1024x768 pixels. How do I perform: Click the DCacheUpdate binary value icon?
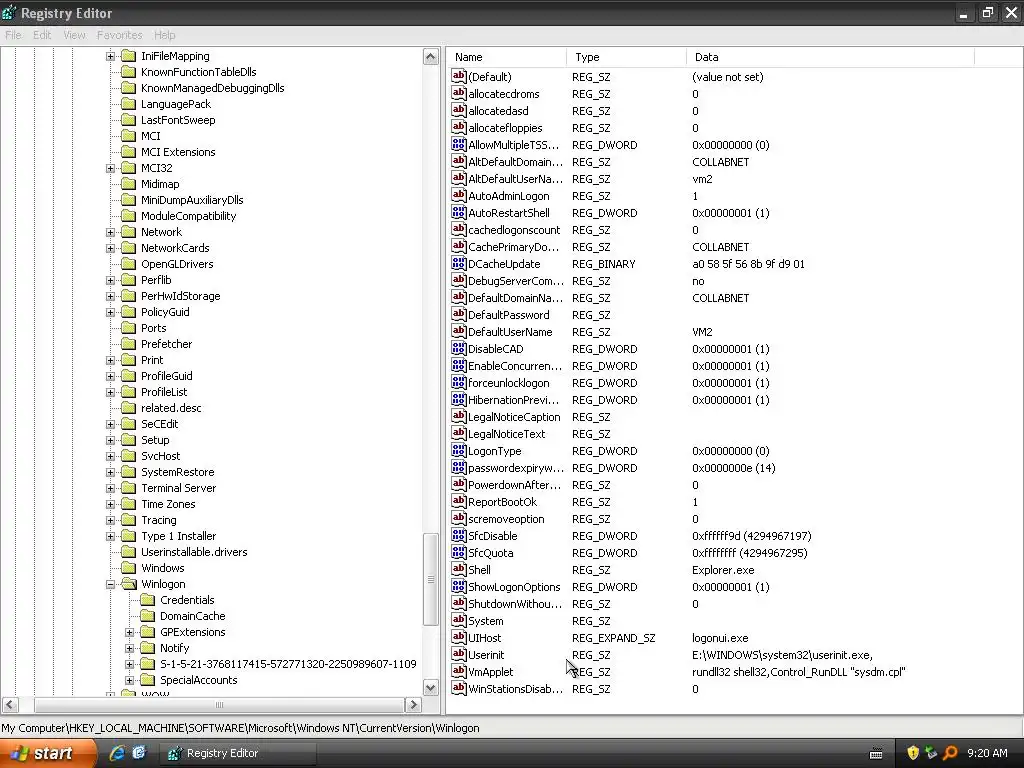click(x=458, y=264)
